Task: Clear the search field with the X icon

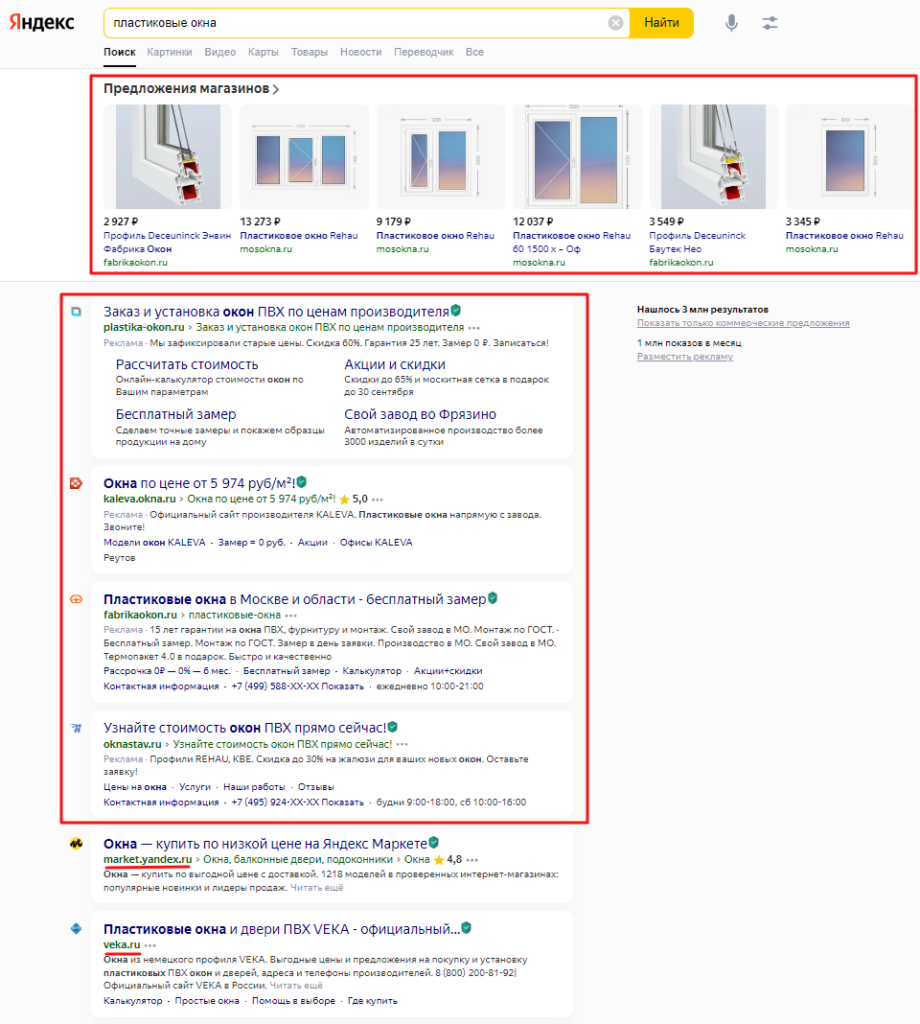Action: point(615,23)
